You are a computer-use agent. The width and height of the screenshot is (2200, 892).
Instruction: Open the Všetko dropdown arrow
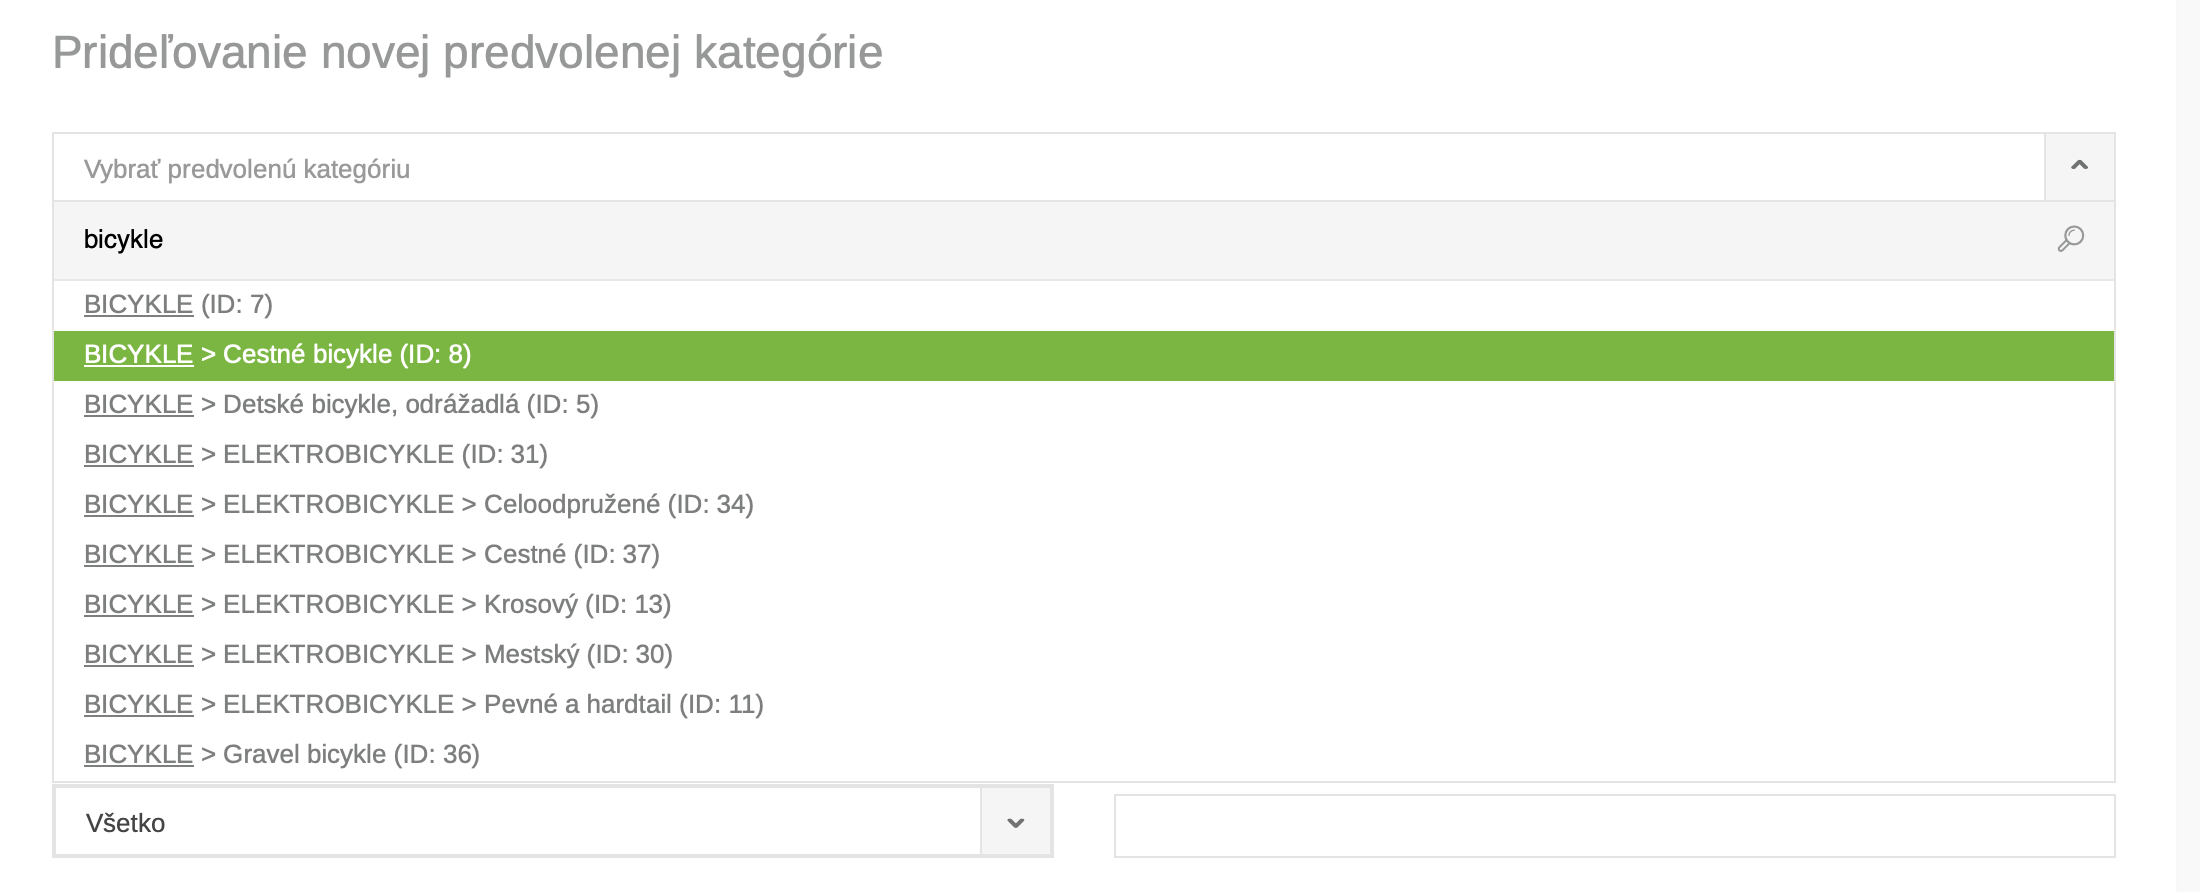[1016, 822]
